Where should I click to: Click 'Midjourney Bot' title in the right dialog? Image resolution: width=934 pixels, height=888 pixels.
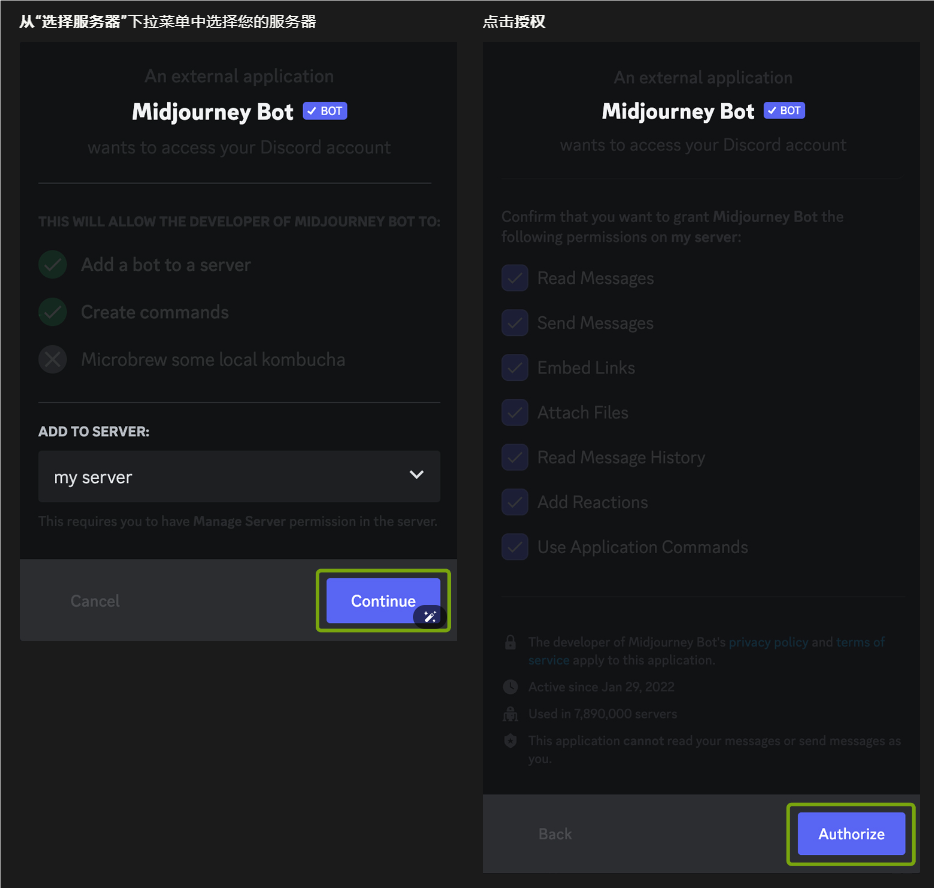(678, 111)
